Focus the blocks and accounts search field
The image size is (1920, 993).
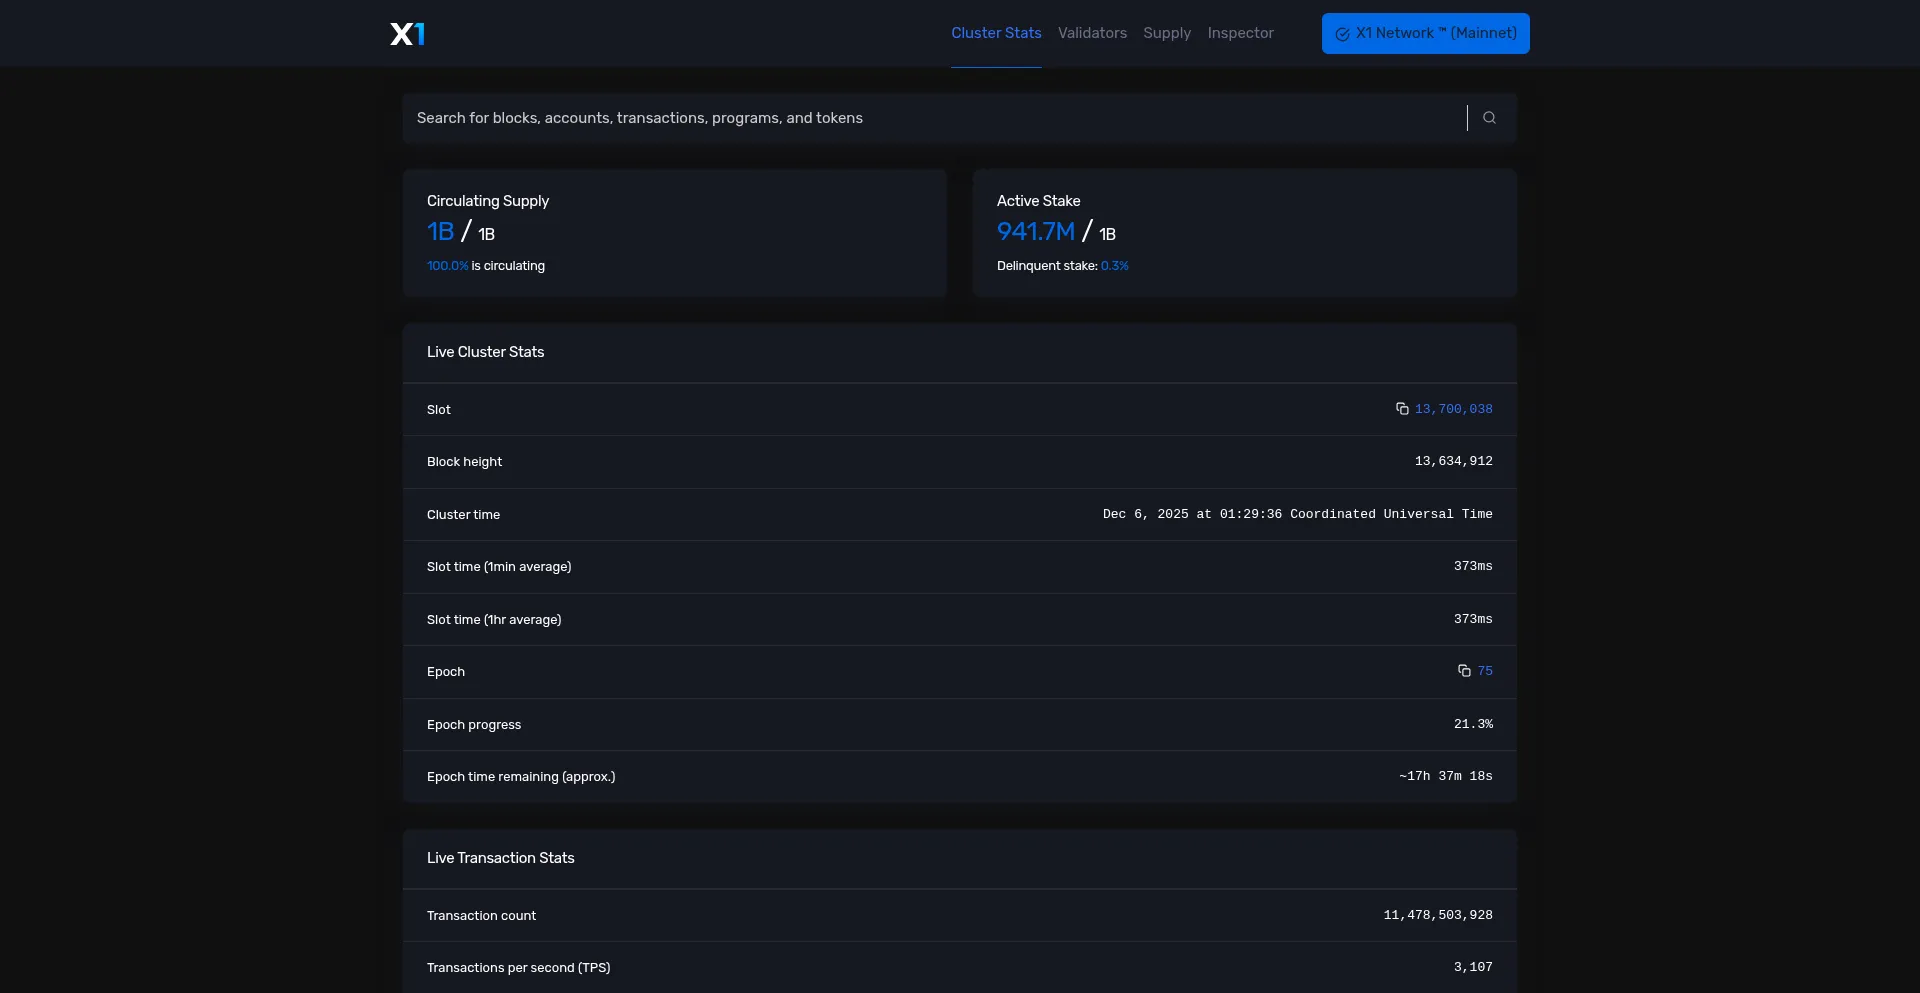(930, 118)
